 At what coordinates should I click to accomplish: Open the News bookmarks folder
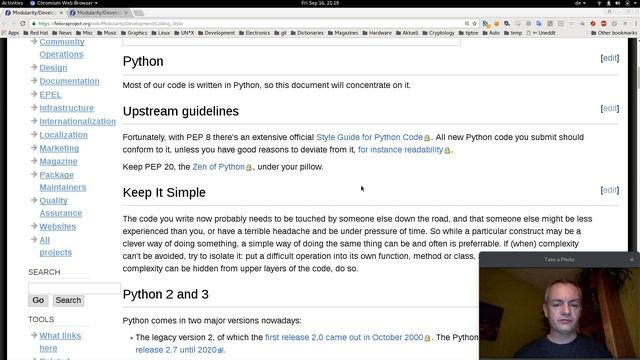click(x=62, y=33)
